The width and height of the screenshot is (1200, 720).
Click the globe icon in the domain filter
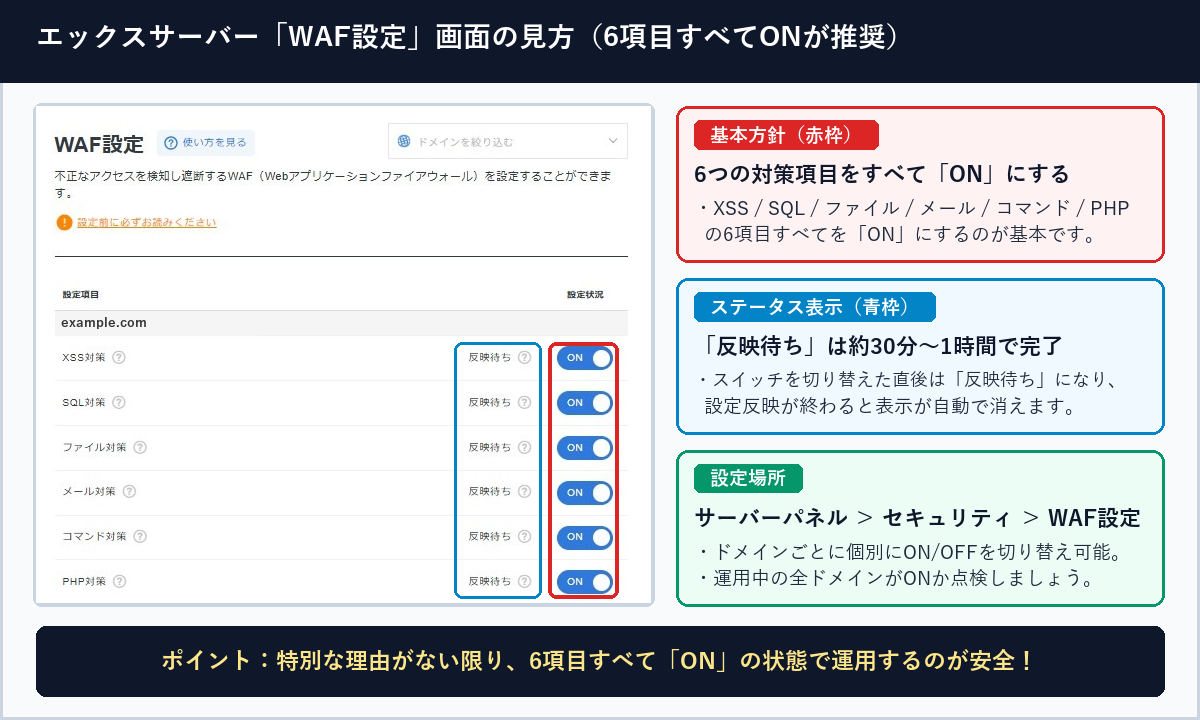click(x=404, y=141)
